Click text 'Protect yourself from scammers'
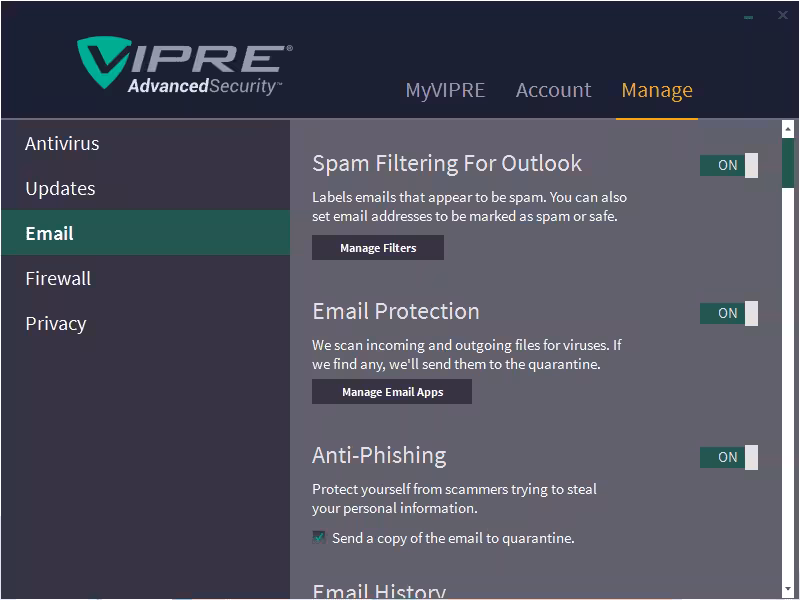The height and width of the screenshot is (600, 800). [x=410, y=489]
